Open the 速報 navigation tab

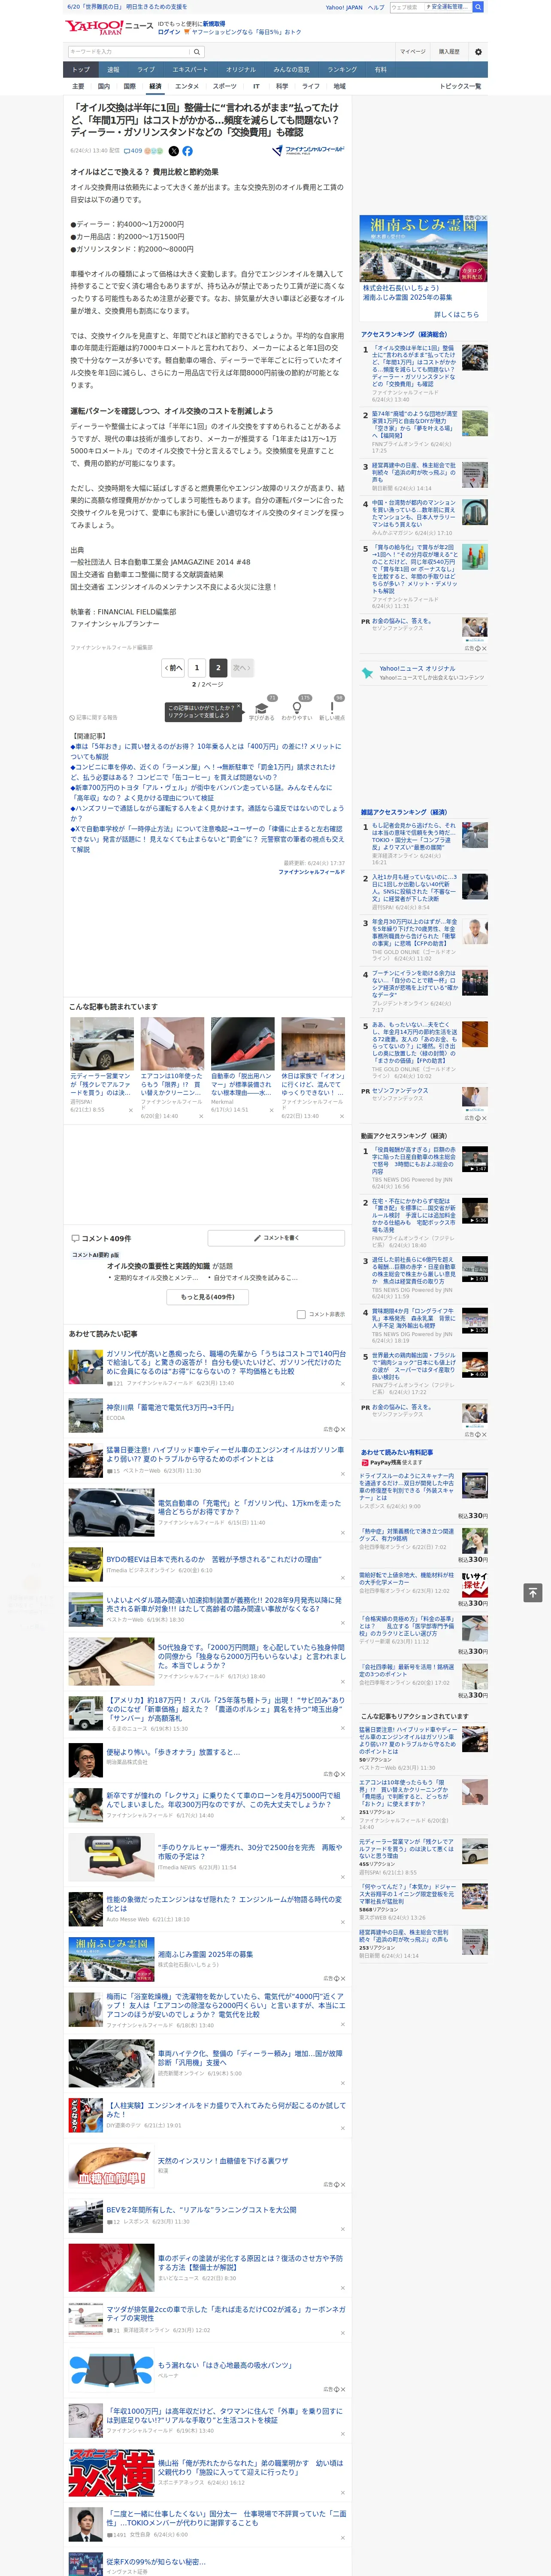click(113, 70)
